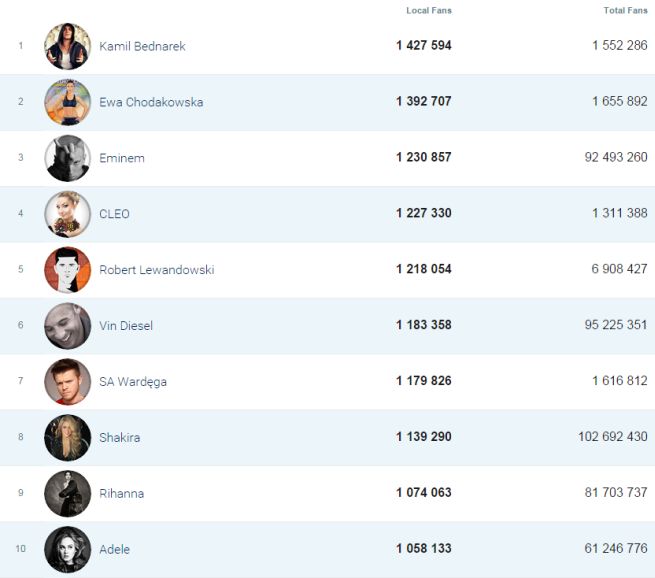Click Kamil Bednarek's profile avatar
Screen dimensions: 655x578
[x=67, y=46]
